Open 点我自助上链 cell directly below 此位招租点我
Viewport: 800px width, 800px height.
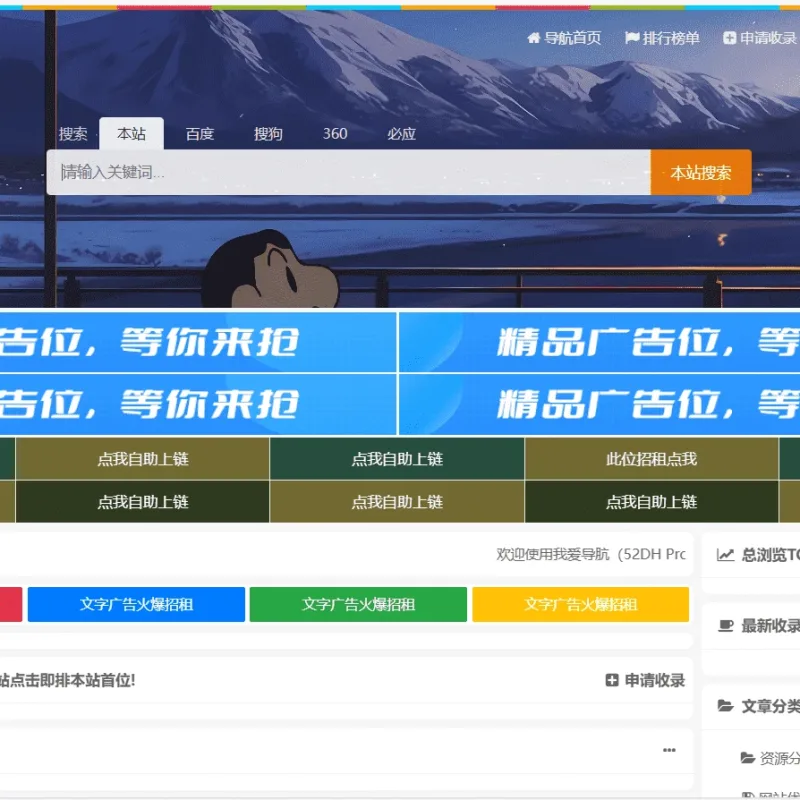[x=652, y=502]
